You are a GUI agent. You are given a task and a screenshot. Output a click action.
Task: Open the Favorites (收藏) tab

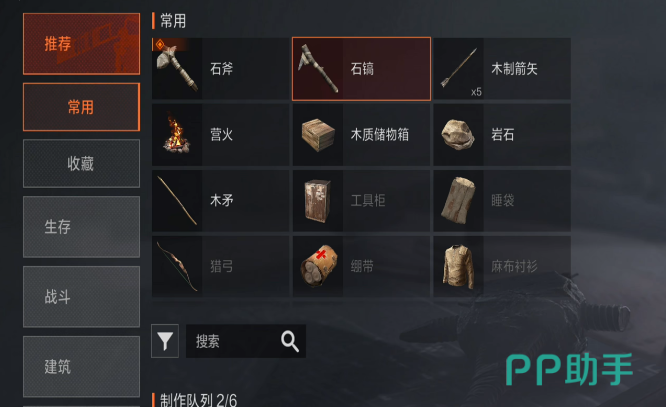pos(81,164)
